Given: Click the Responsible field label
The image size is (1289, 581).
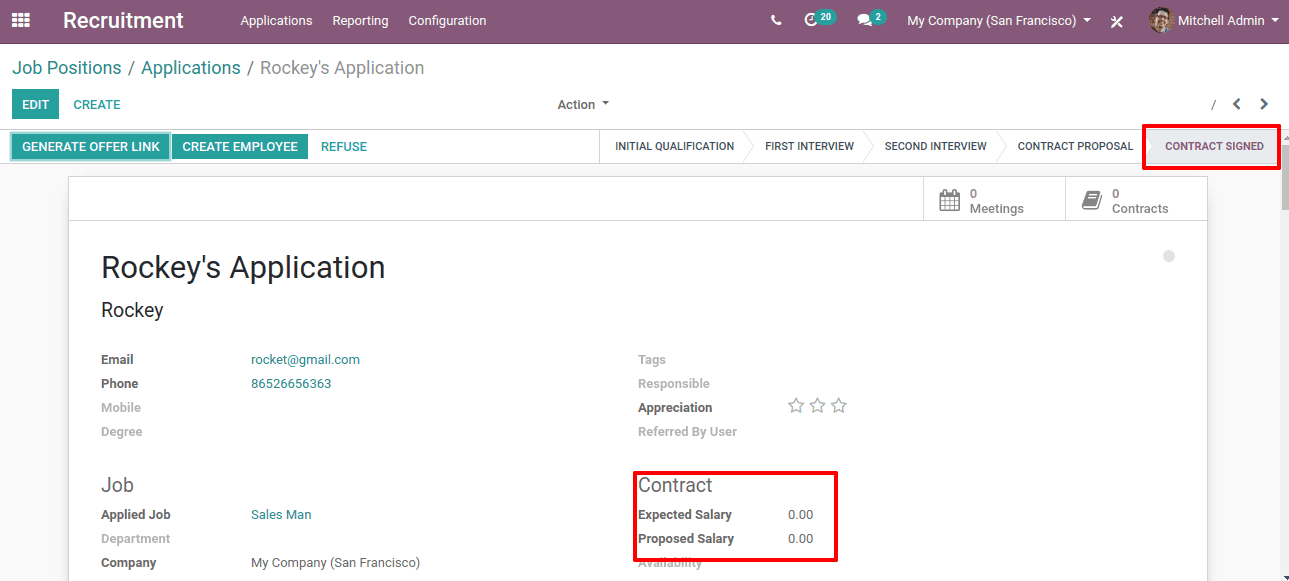Looking at the screenshot, I should click(x=674, y=384).
